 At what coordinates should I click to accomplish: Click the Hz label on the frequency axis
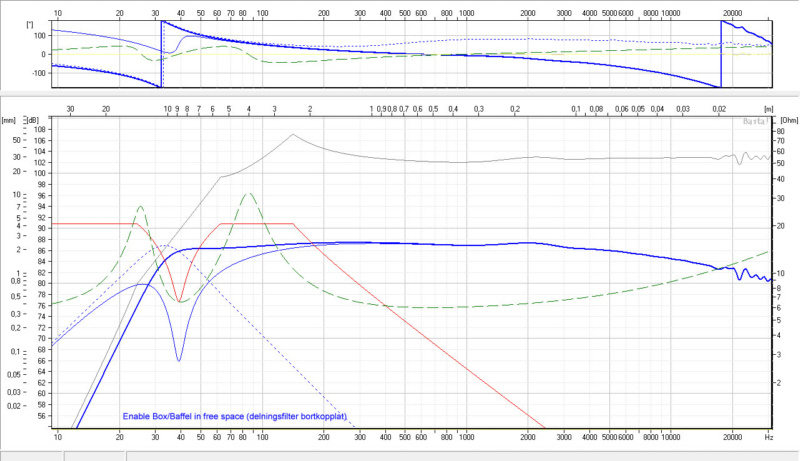[x=768, y=438]
